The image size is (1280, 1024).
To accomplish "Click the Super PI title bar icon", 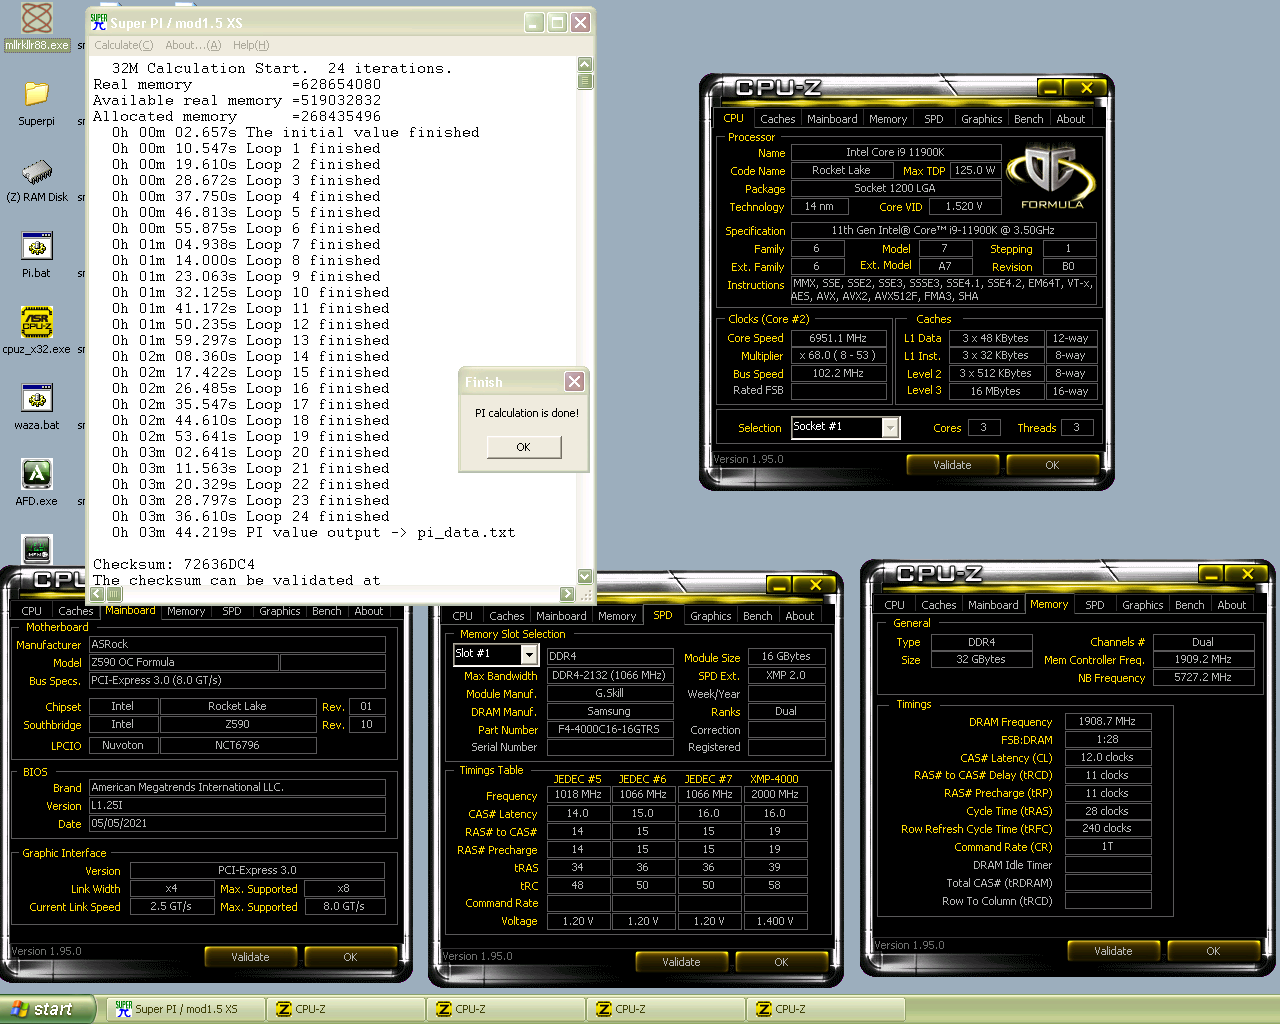I will pyautogui.click(x=98, y=22).
